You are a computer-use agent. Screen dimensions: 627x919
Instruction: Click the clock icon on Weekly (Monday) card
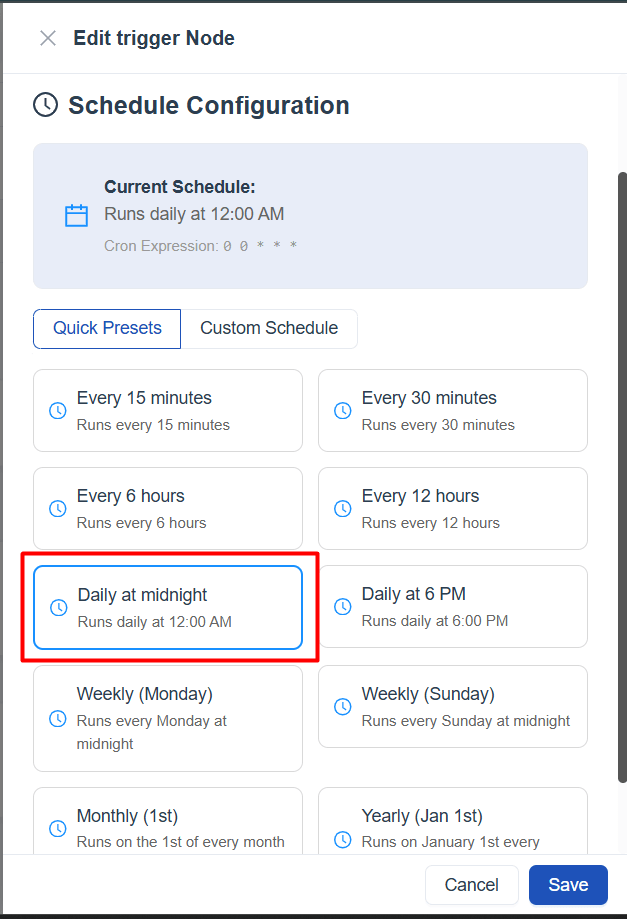pos(57,716)
